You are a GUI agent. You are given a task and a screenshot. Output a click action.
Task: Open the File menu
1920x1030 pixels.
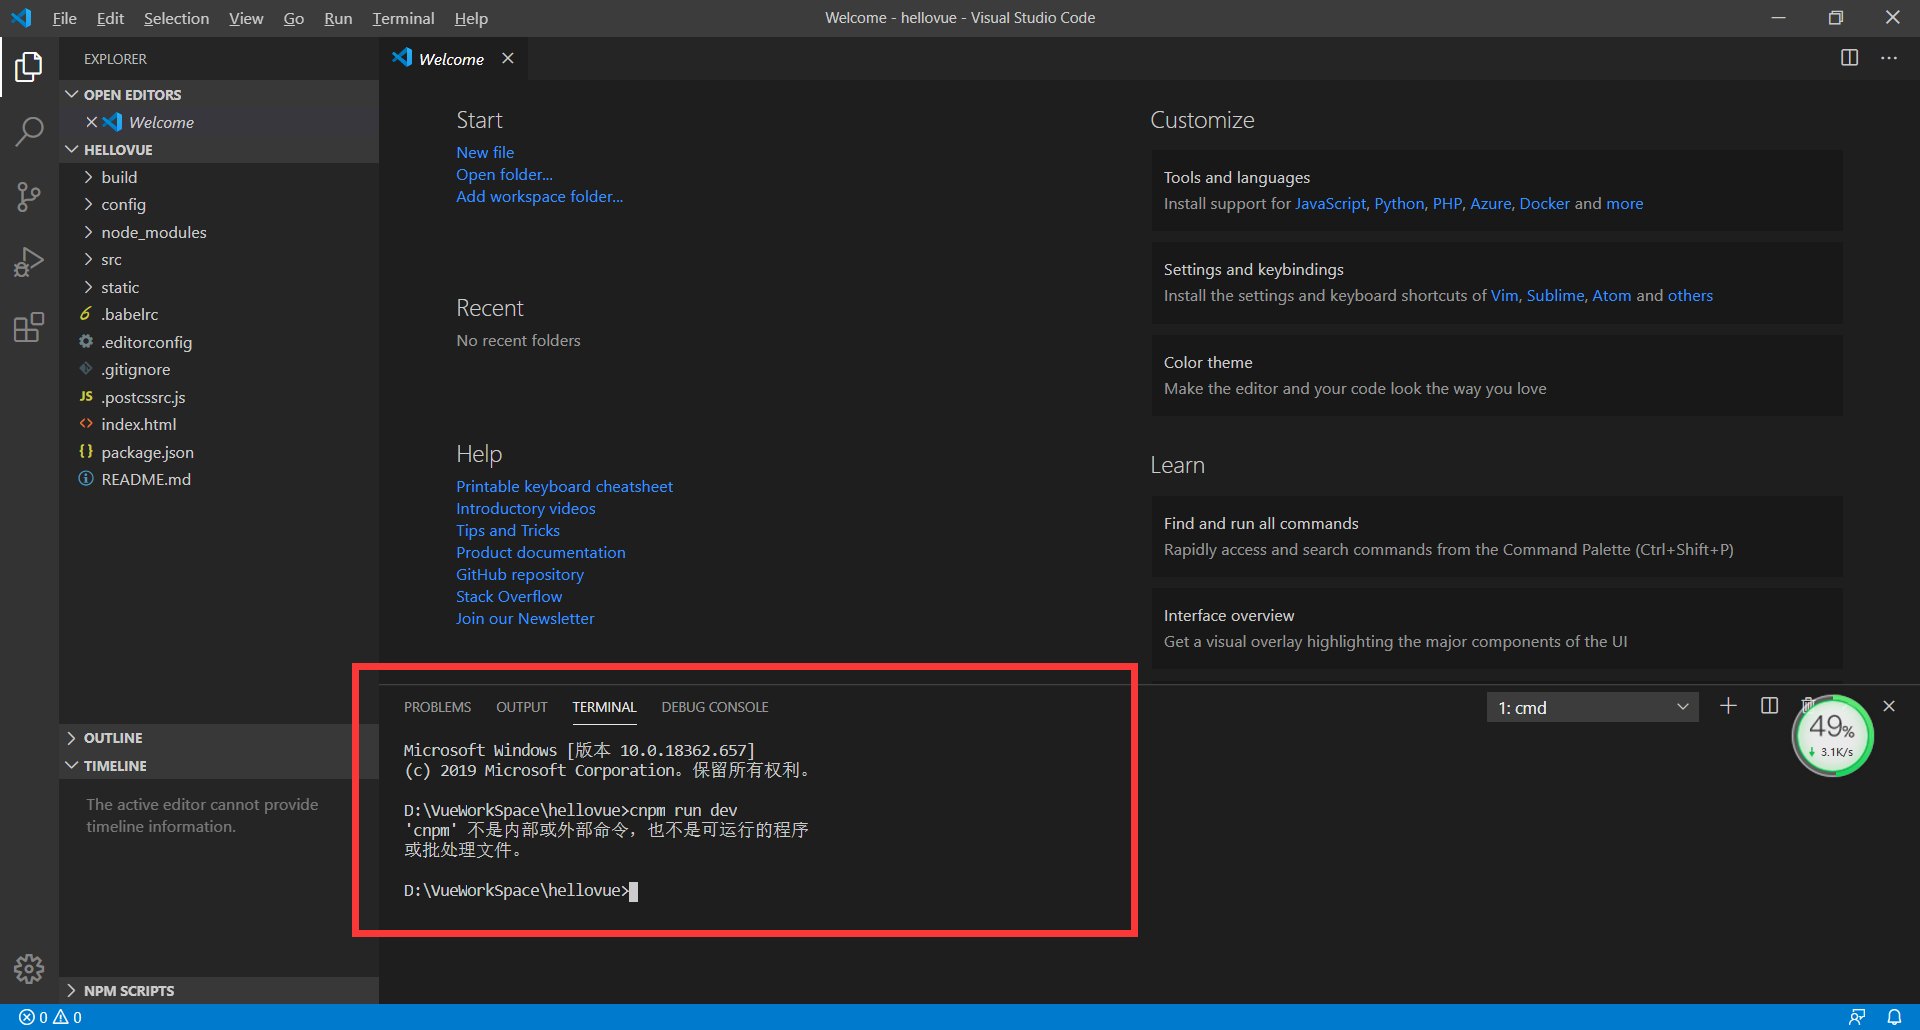pos(64,18)
